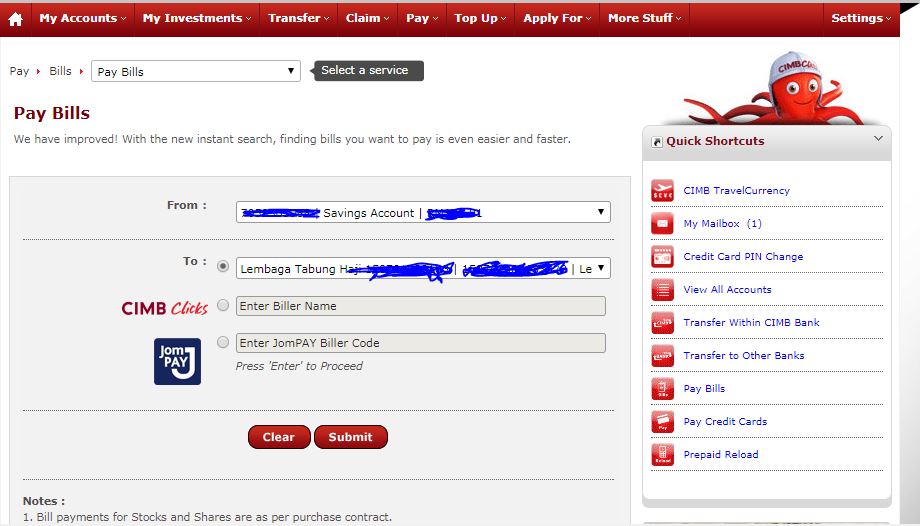Follow the Credit Card PIN Change link
Screen dimensions: 920x526
coord(743,257)
